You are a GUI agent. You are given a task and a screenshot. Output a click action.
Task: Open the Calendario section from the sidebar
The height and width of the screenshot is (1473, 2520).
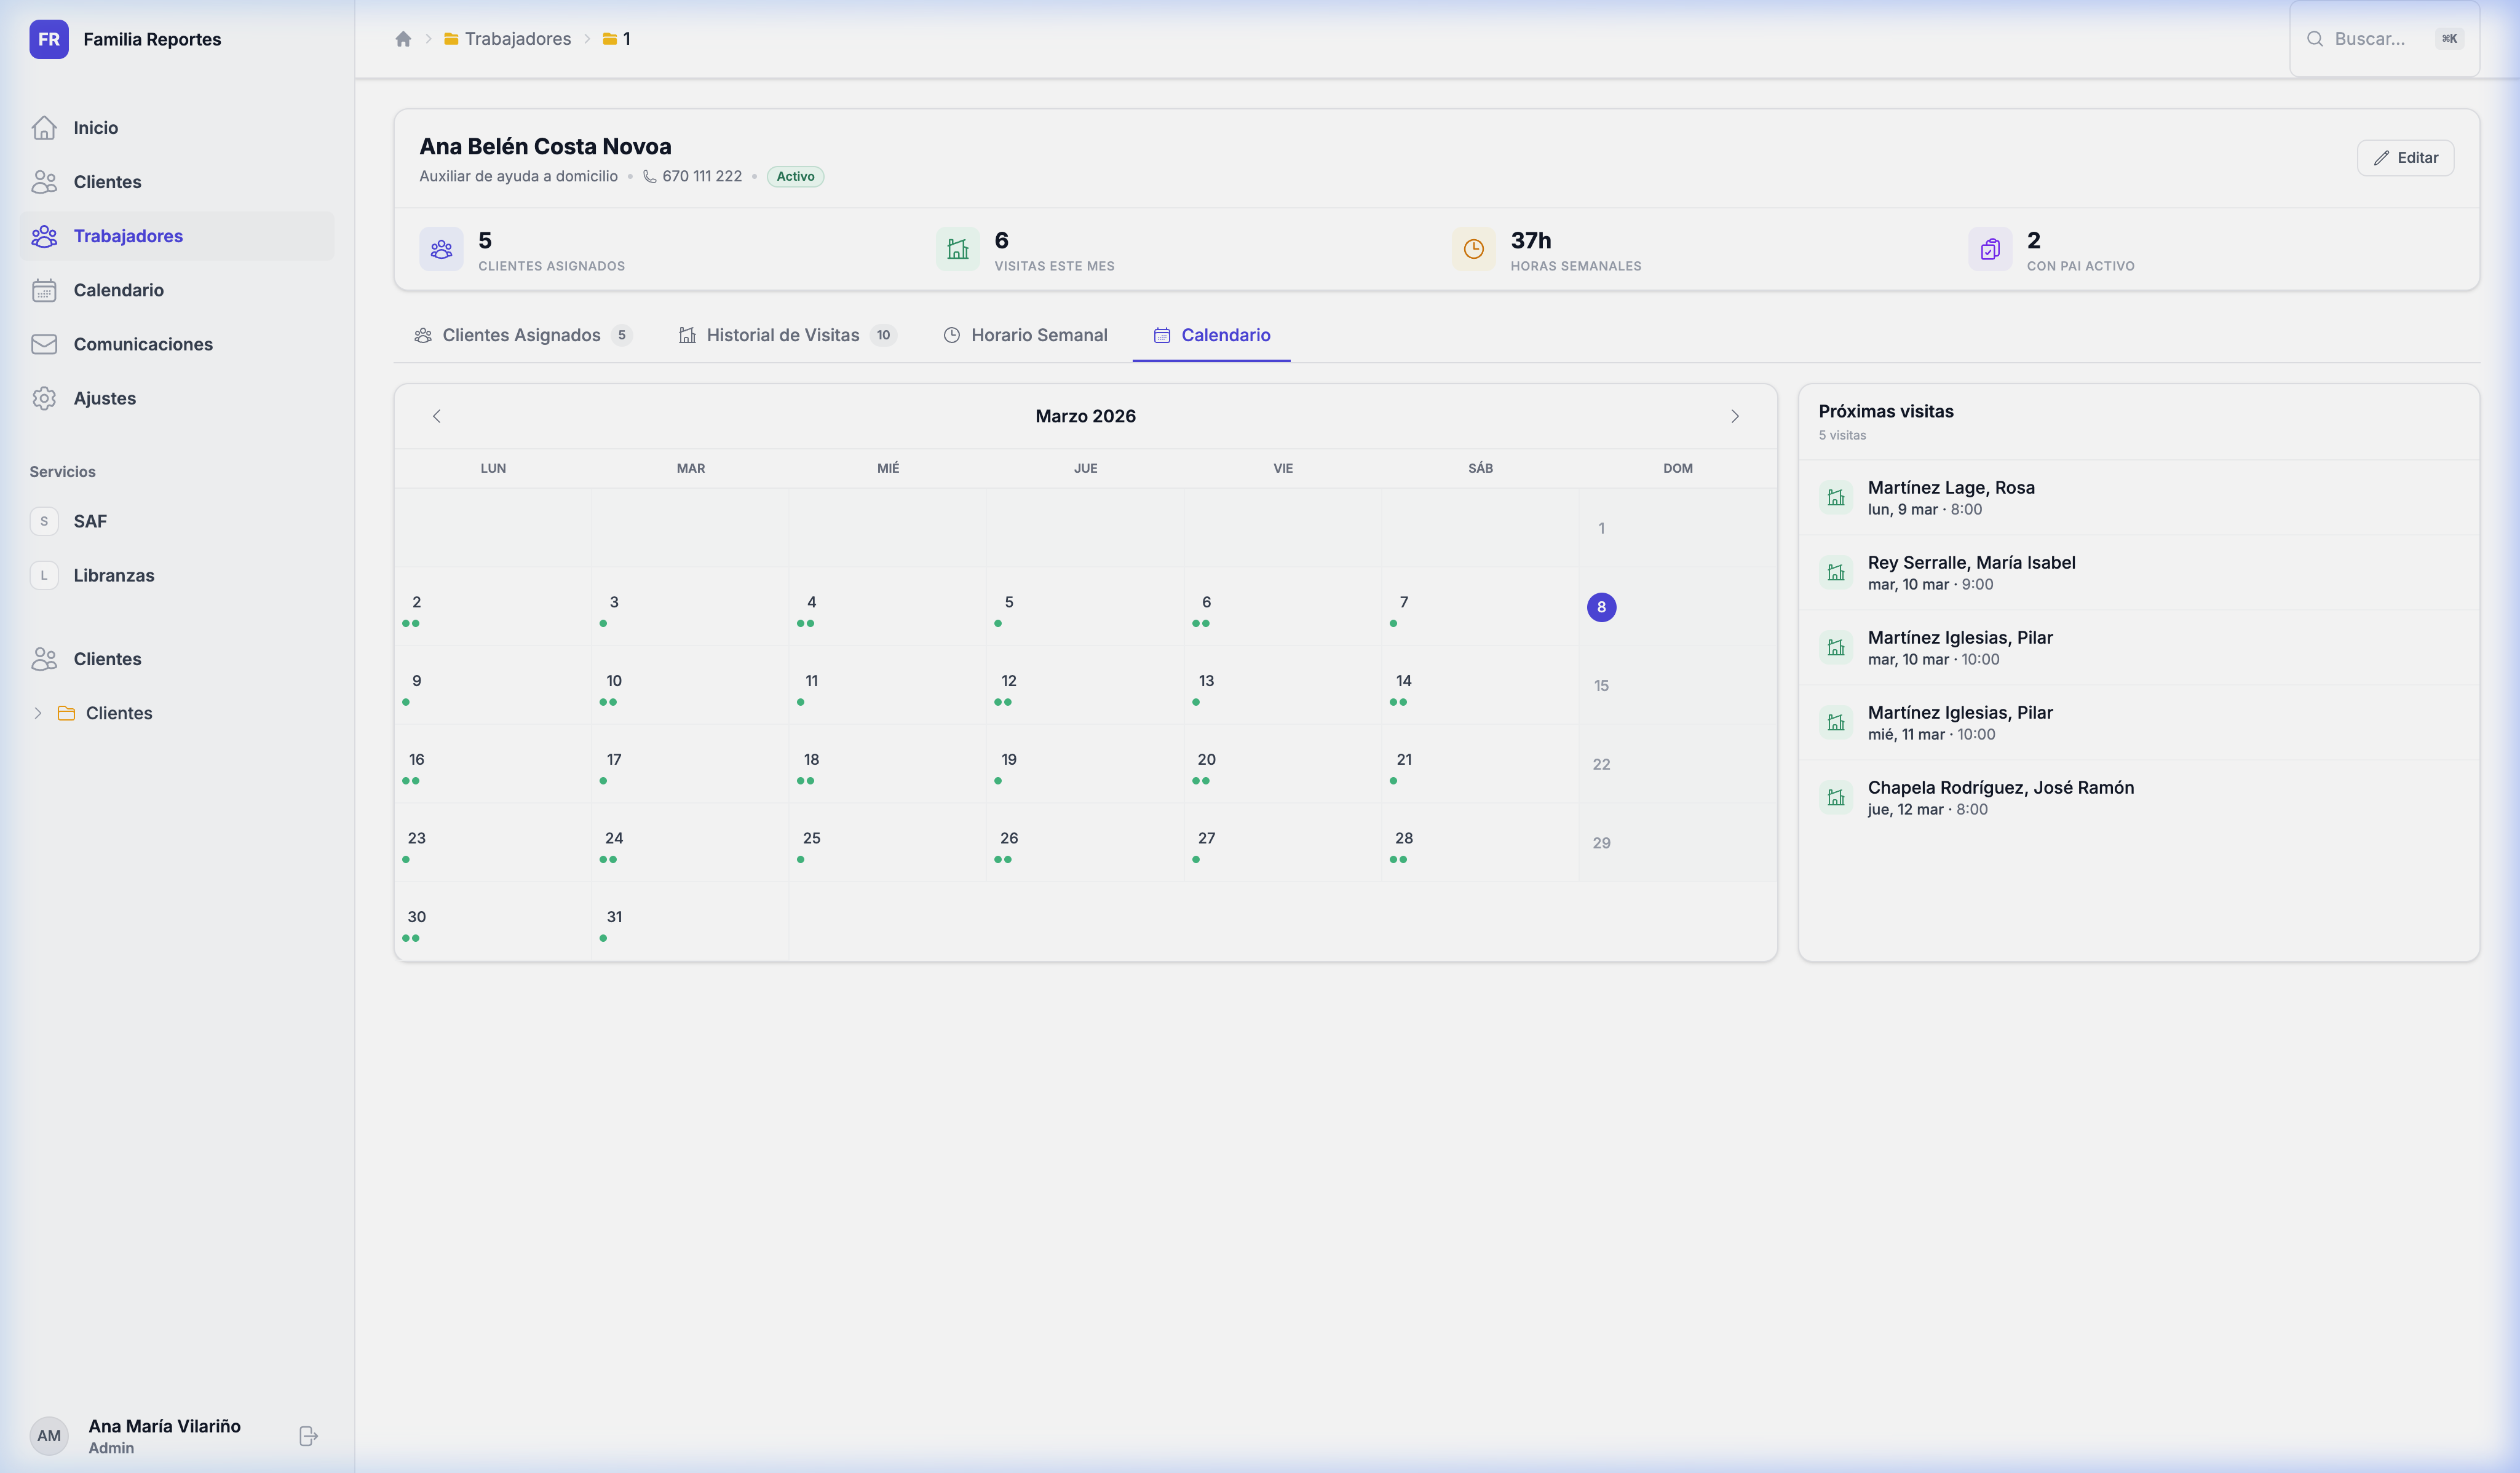coord(45,290)
